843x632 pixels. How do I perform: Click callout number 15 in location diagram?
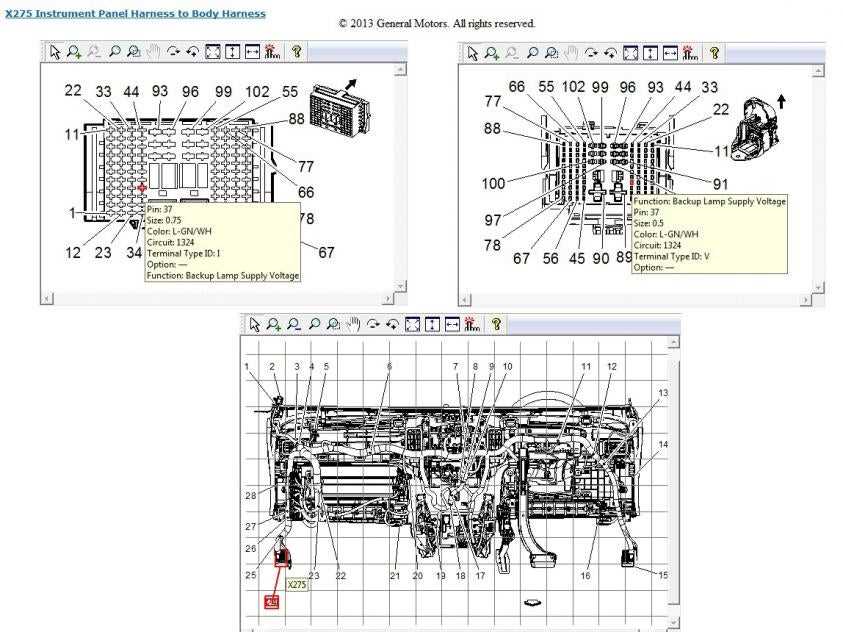click(663, 575)
